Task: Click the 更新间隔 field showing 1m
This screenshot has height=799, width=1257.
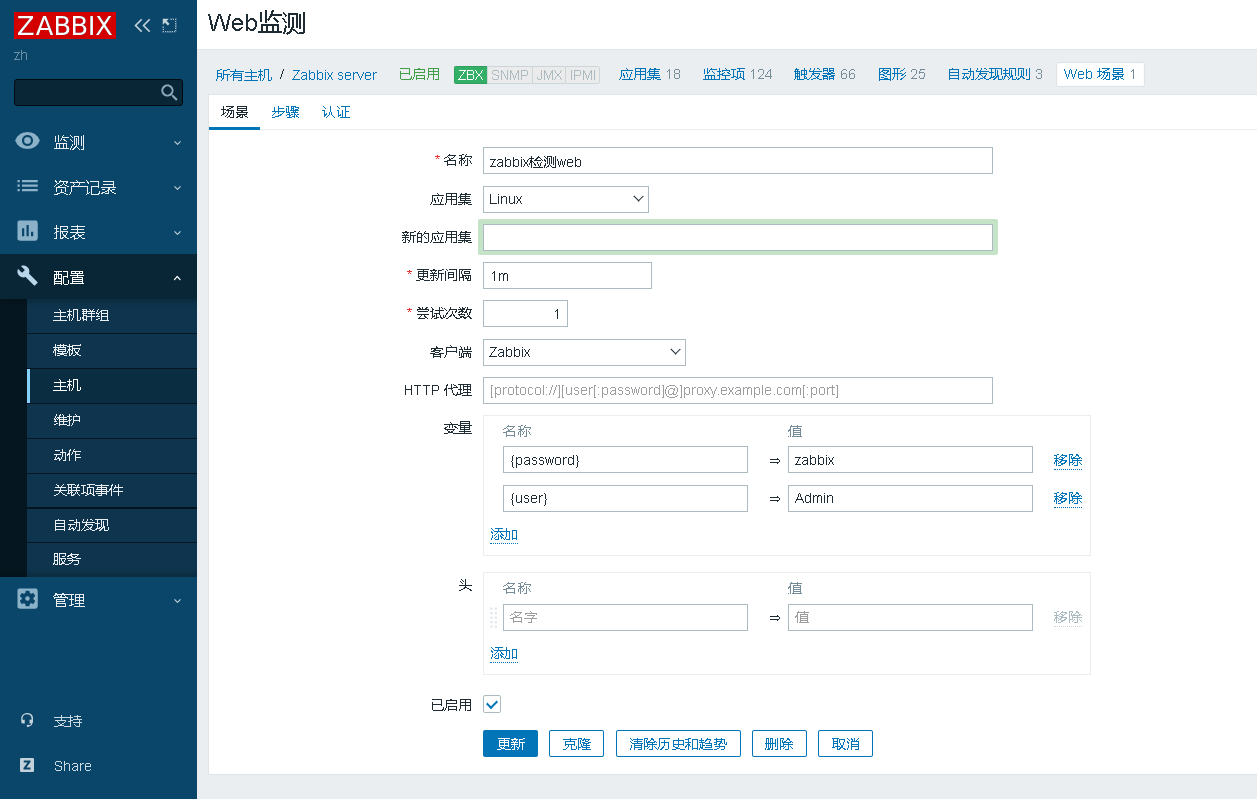Action: [x=567, y=275]
